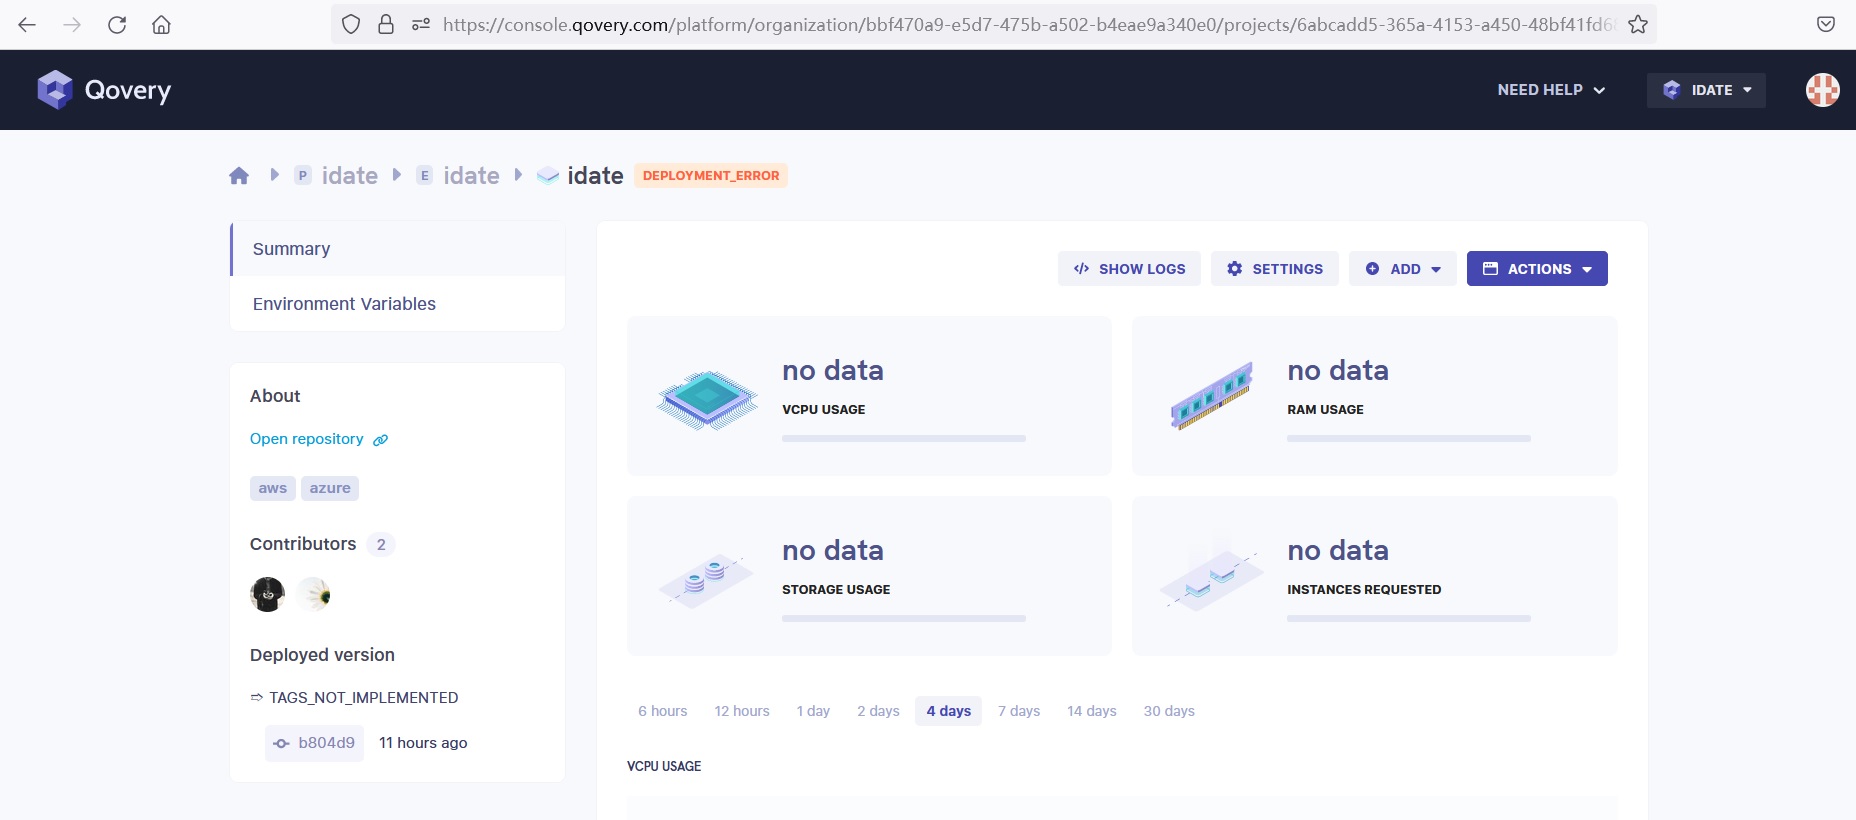The height and width of the screenshot is (820, 1856).
Task: Select the 30 days time range
Action: pos(1169,711)
